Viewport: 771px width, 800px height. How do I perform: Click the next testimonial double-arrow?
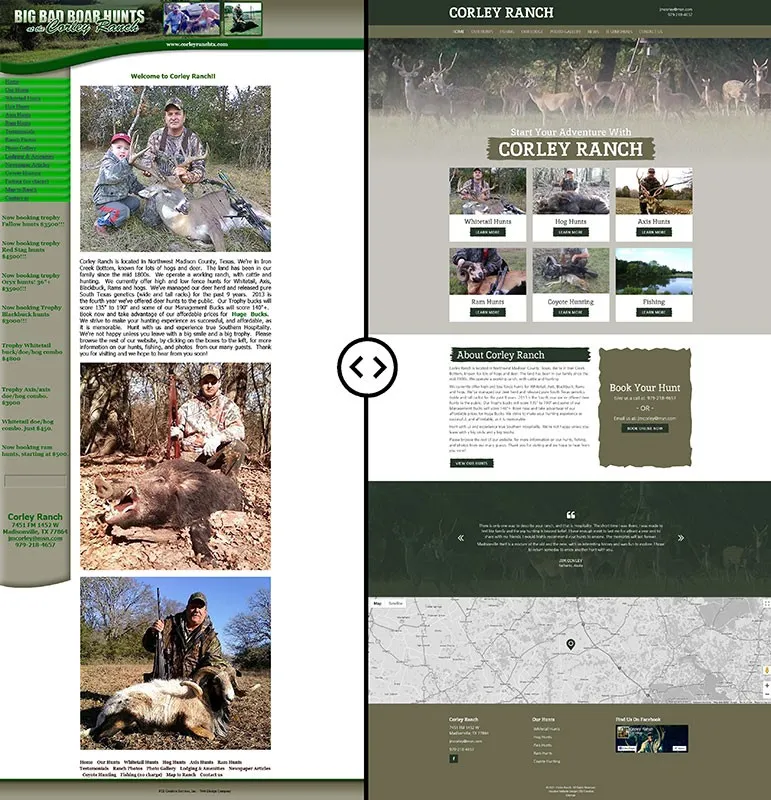[681, 538]
